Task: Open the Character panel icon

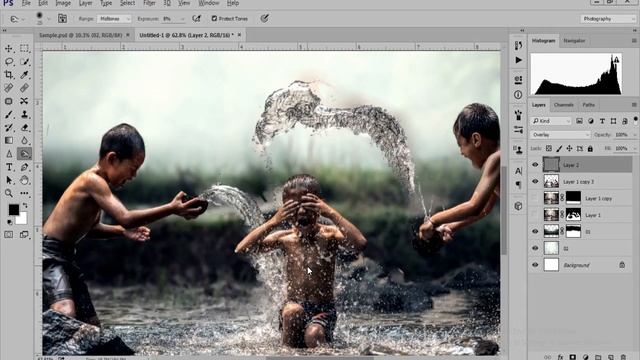Action: point(518,171)
